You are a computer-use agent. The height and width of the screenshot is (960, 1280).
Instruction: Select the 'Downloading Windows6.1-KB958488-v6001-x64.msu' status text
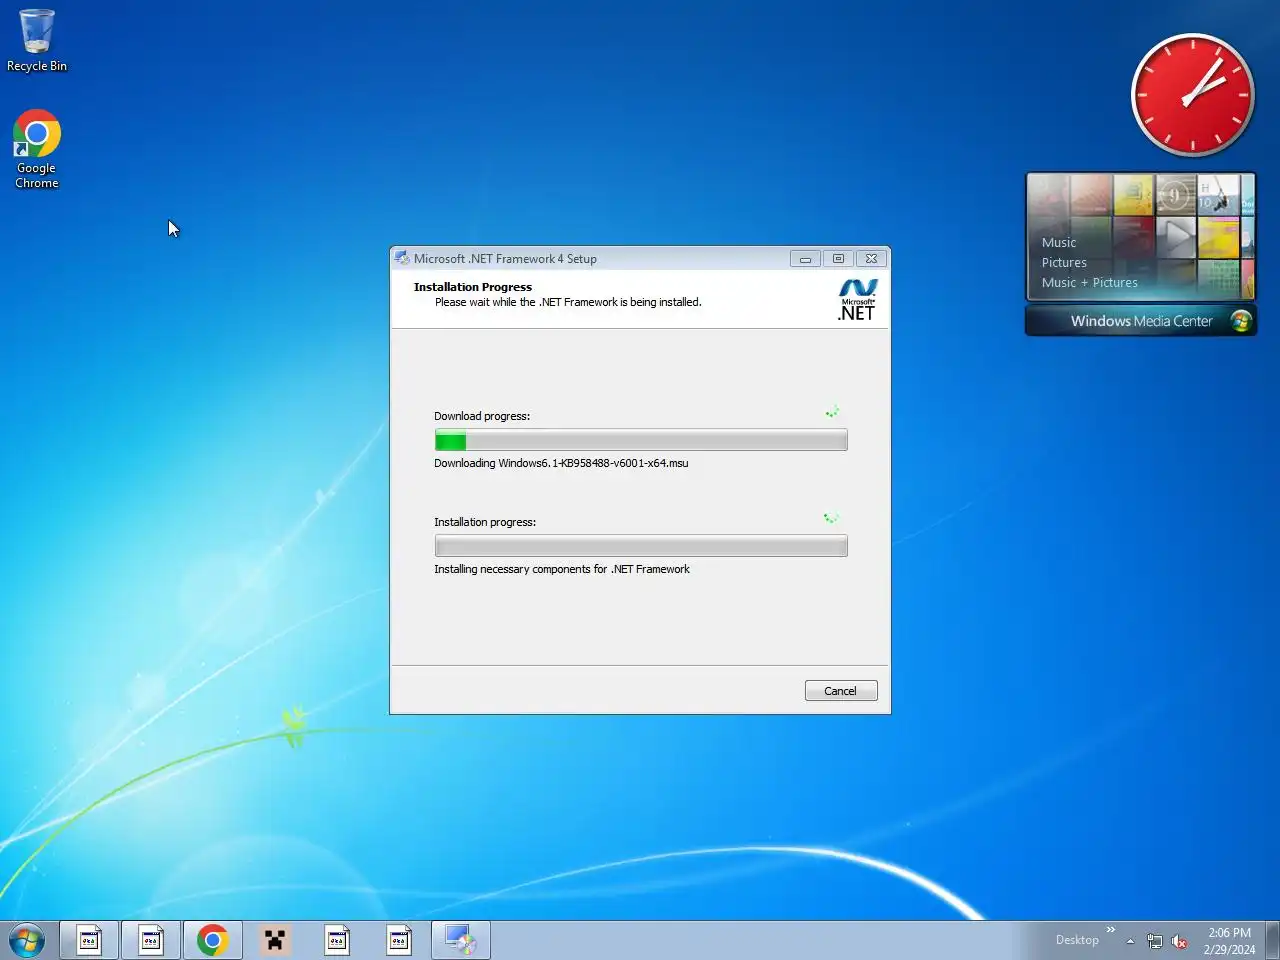click(x=561, y=463)
